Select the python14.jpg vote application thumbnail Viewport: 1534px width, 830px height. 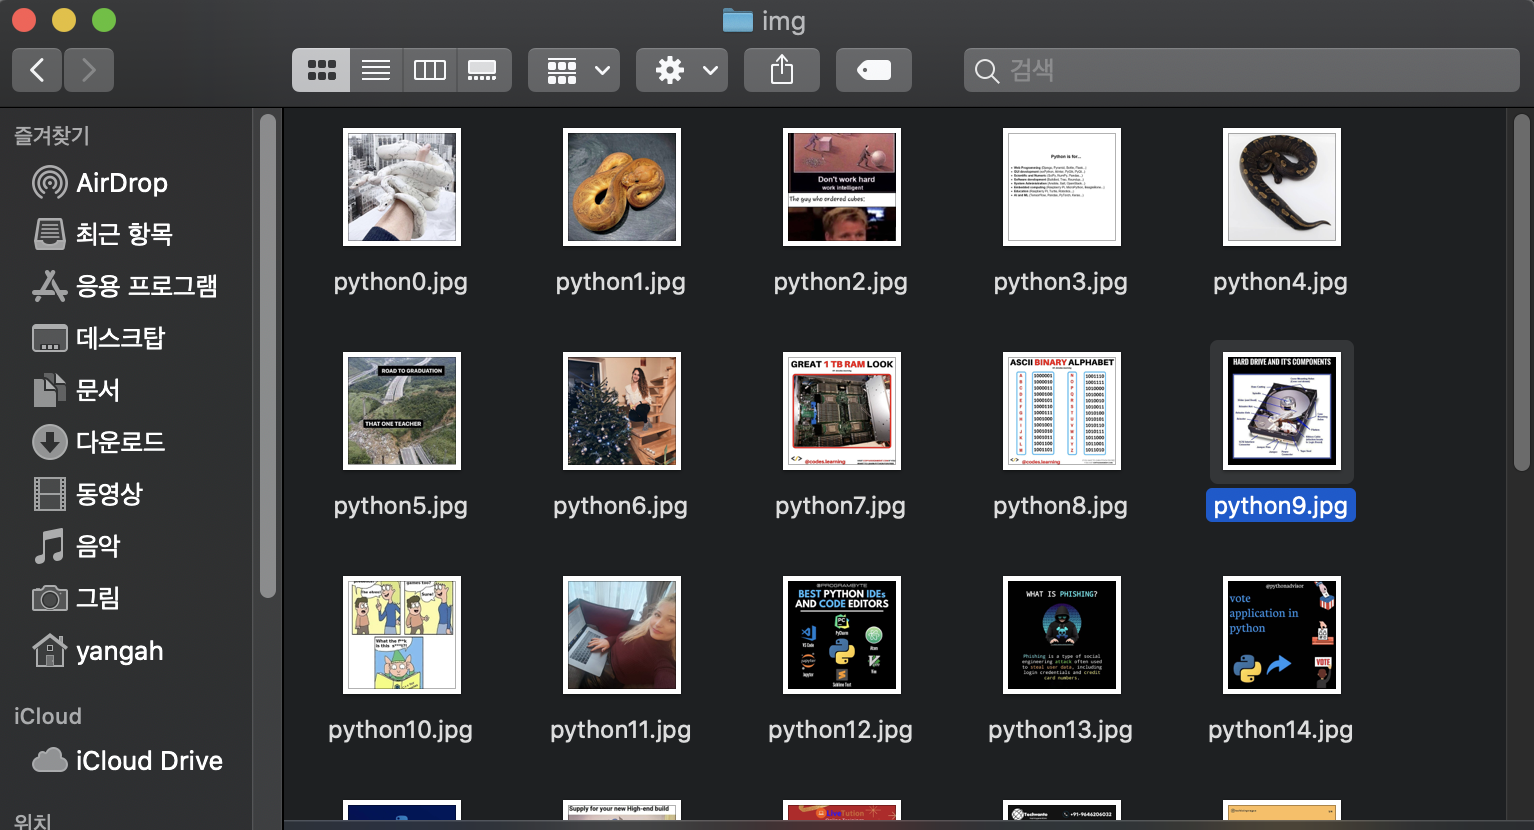[1282, 635]
